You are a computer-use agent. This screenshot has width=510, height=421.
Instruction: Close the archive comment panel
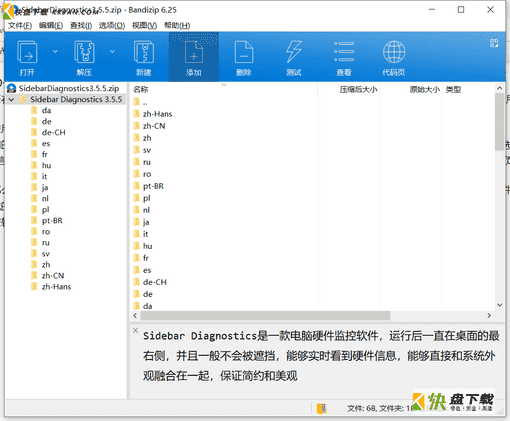click(135, 330)
